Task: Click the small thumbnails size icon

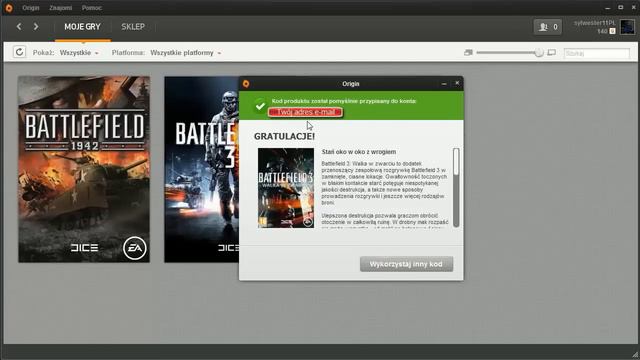Action: tap(468, 52)
